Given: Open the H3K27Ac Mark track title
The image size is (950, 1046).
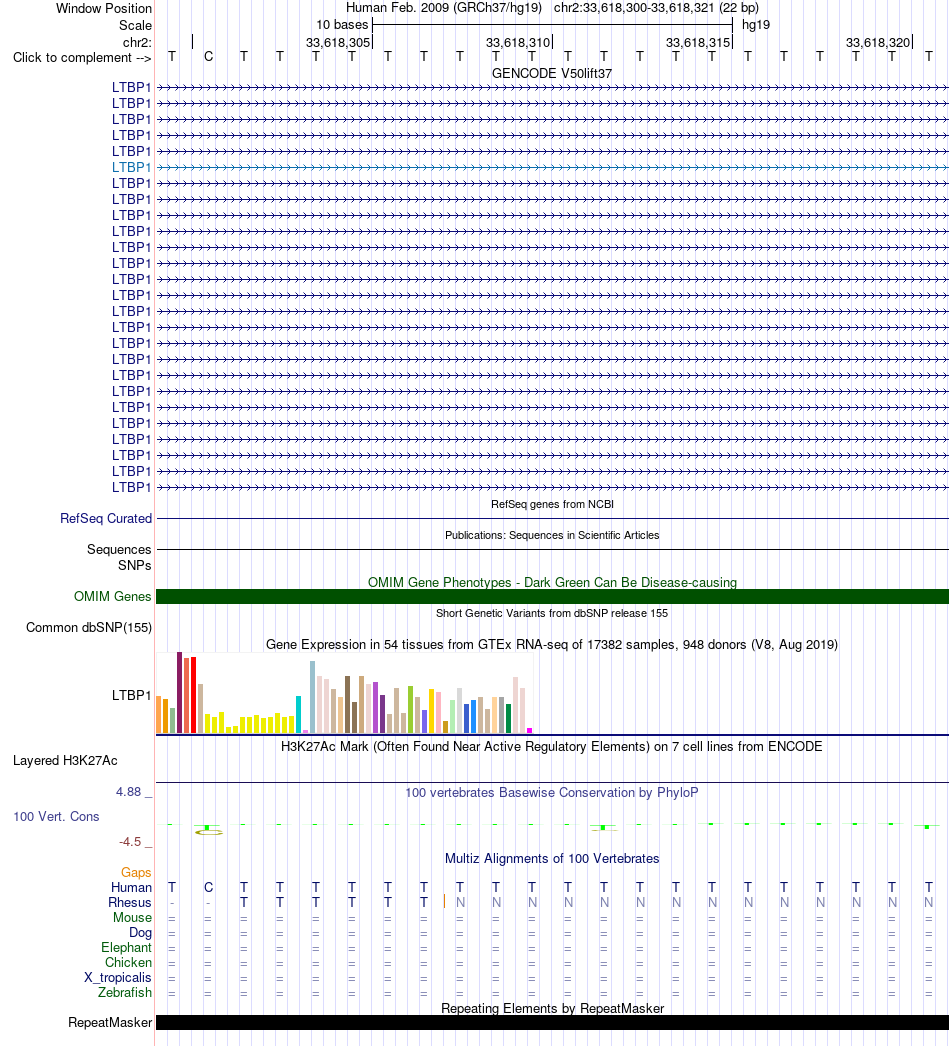Looking at the screenshot, I should (552, 746).
